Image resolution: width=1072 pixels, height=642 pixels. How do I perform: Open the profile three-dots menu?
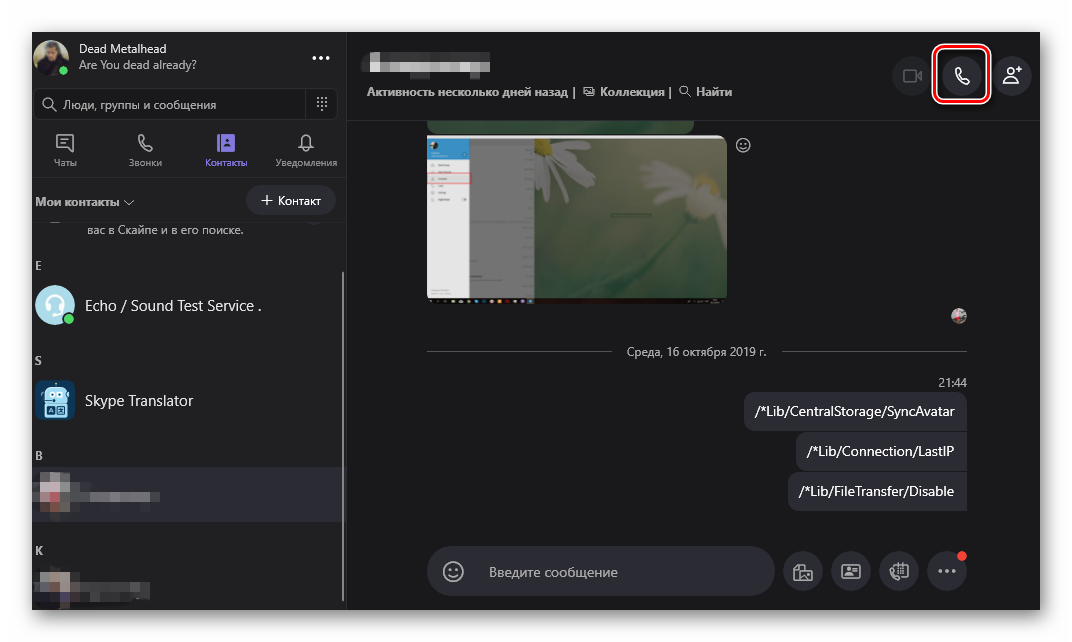[x=320, y=58]
